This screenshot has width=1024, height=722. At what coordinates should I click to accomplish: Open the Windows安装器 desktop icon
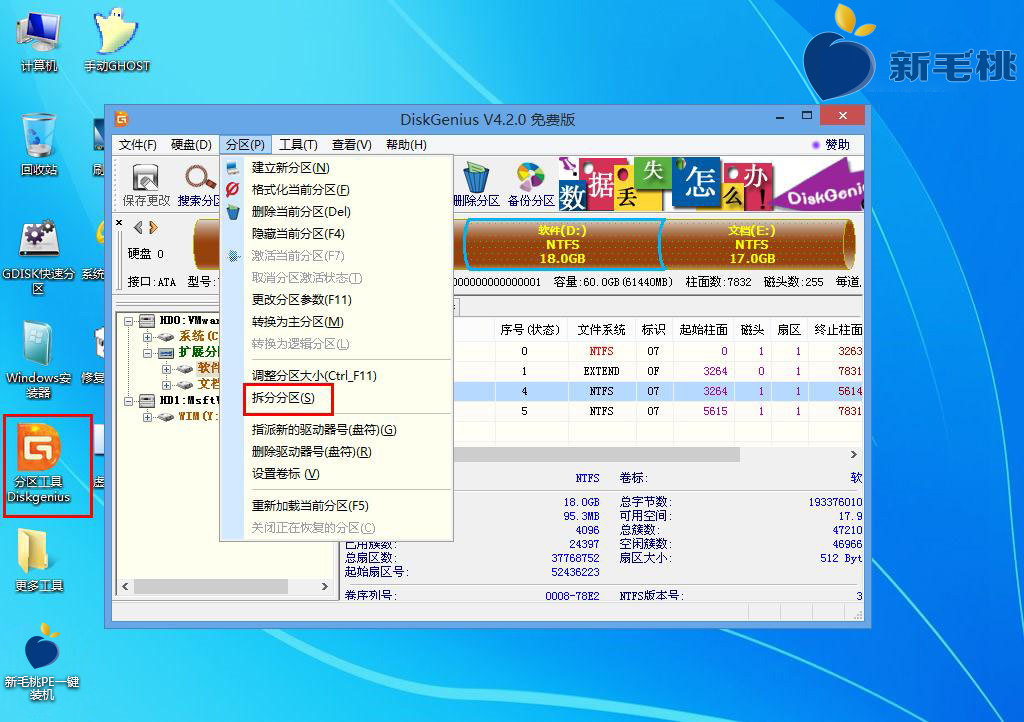coord(39,360)
